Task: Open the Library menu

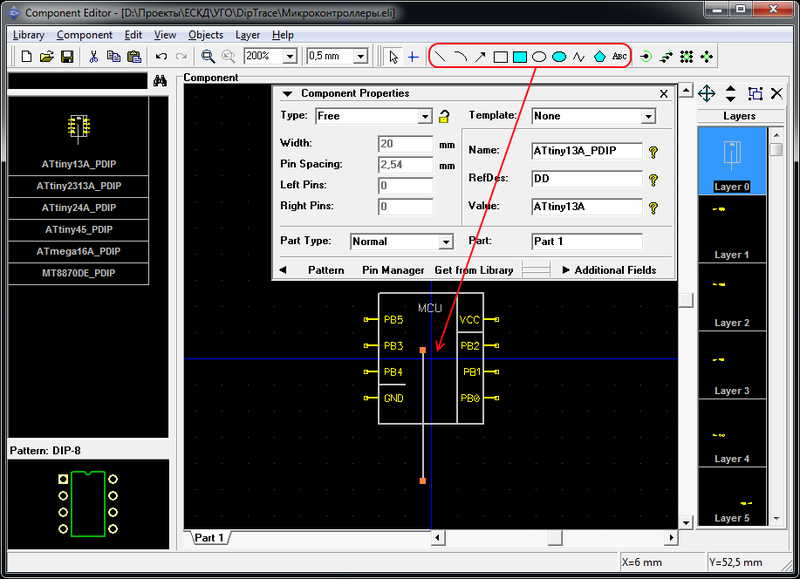Action: [x=29, y=35]
